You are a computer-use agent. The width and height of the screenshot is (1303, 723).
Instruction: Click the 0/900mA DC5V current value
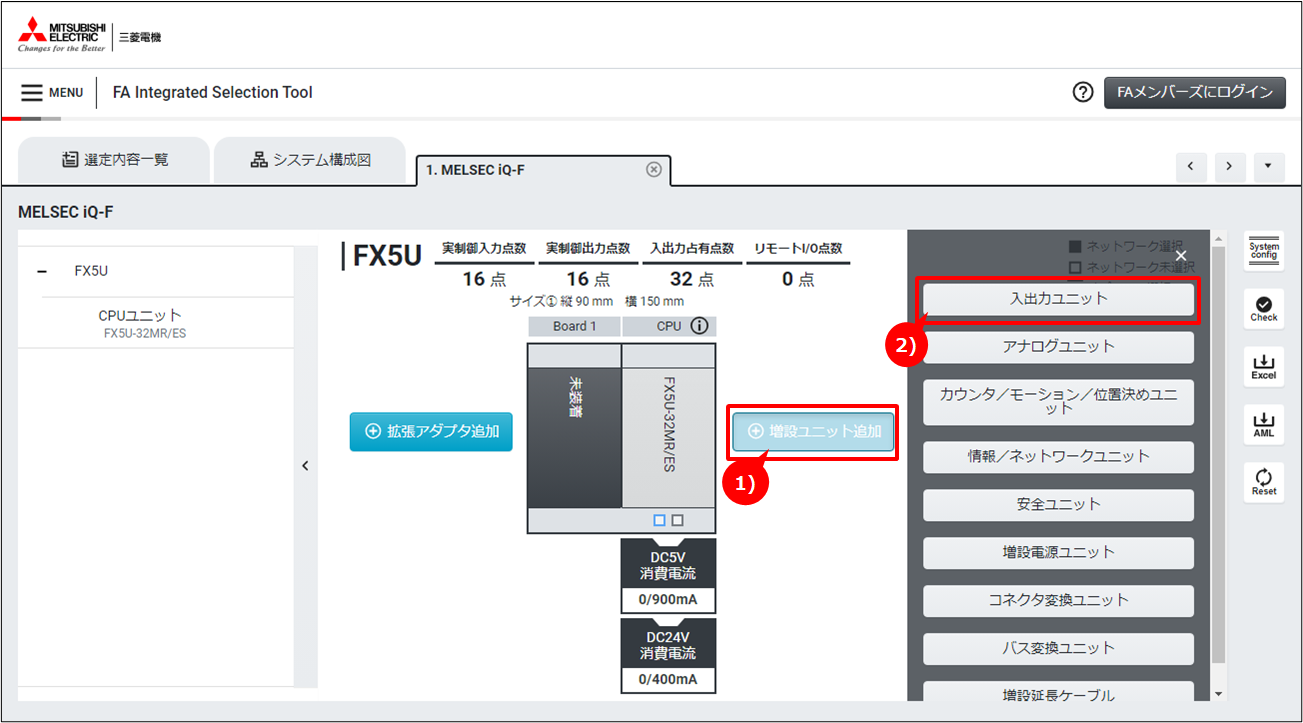[x=668, y=601]
